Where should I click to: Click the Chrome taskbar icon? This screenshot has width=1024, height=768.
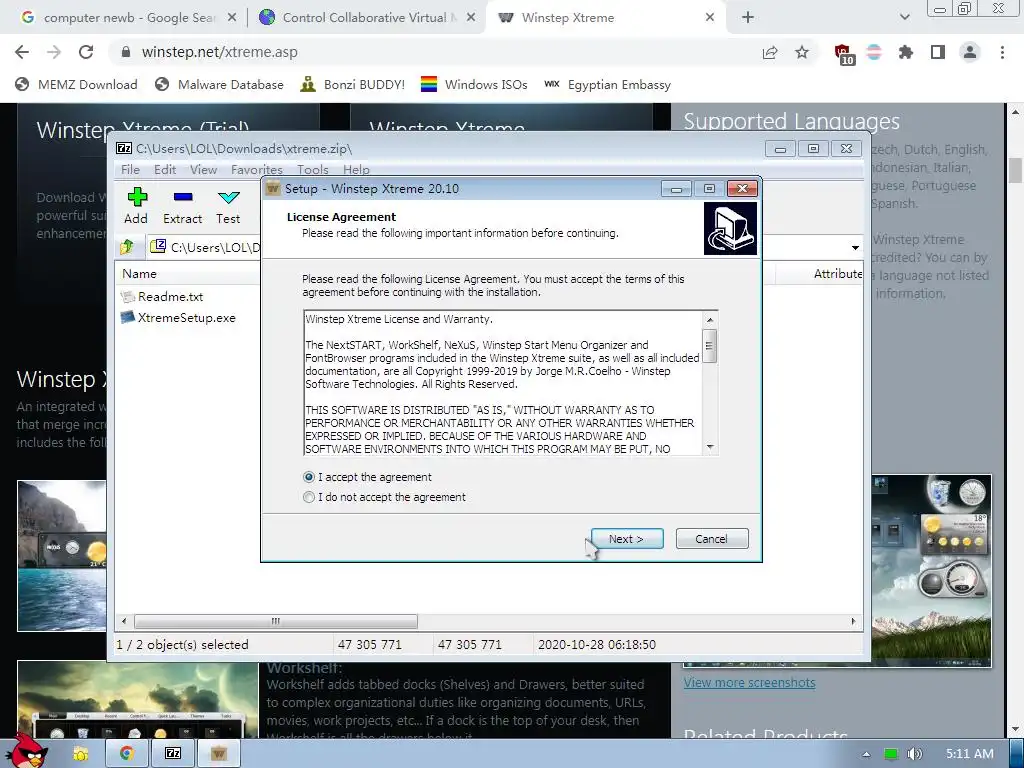point(126,754)
